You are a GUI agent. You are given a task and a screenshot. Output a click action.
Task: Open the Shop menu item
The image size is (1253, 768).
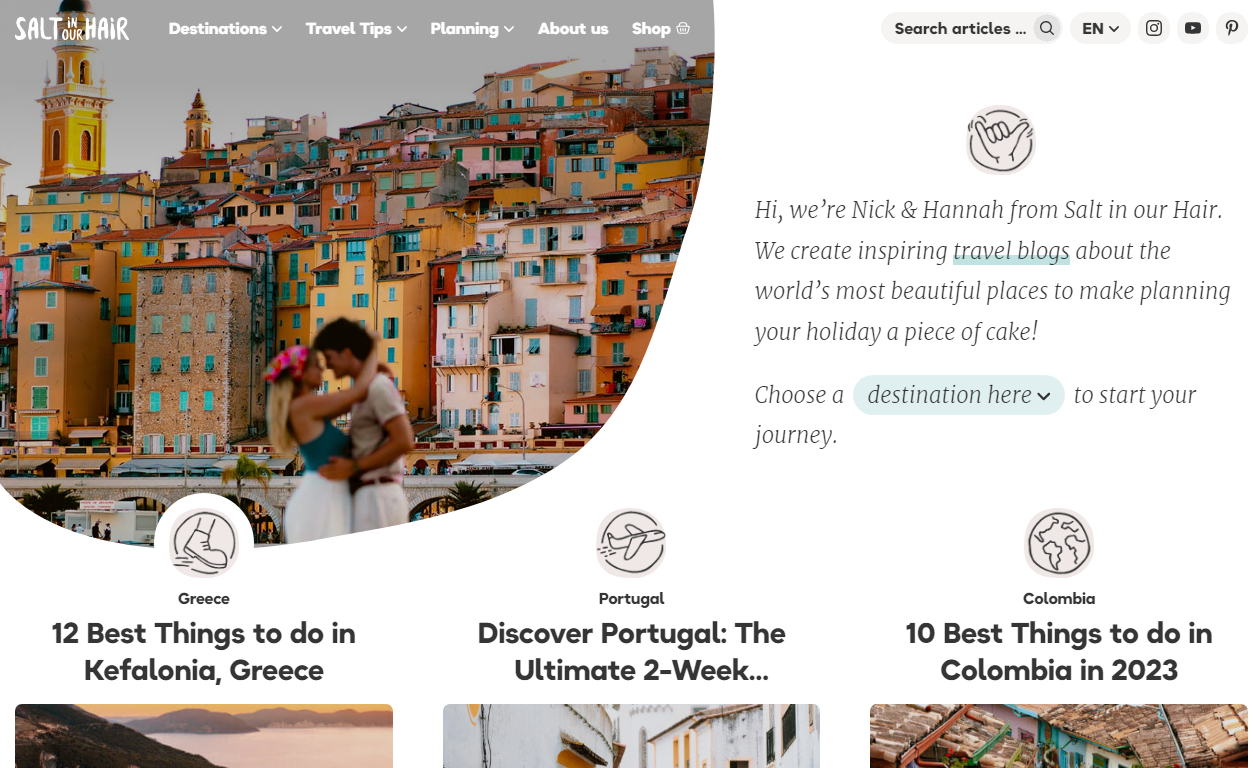[x=661, y=29]
